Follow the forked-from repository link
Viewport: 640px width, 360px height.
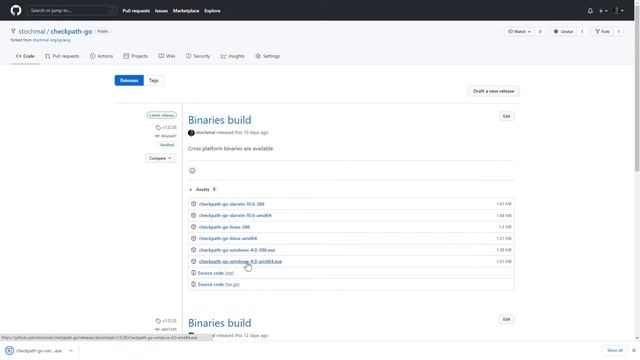pyautogui.click(x=51, y=40)
